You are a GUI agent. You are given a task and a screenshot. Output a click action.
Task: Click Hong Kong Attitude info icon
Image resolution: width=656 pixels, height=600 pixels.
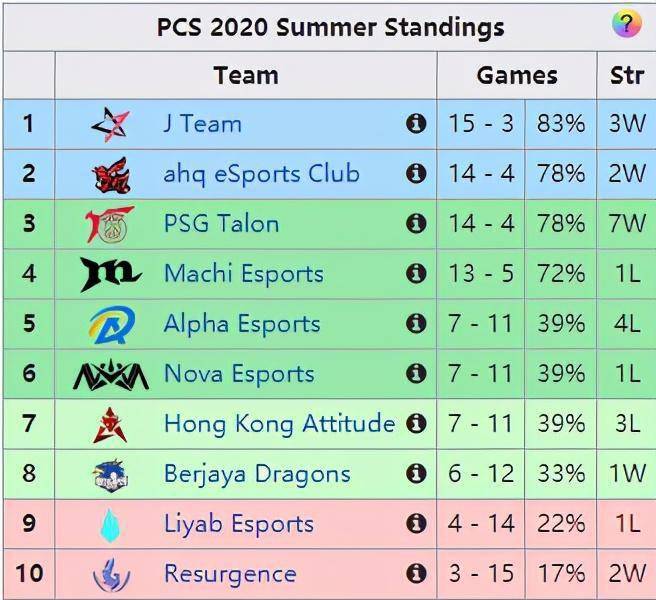[x=416, y=423]
